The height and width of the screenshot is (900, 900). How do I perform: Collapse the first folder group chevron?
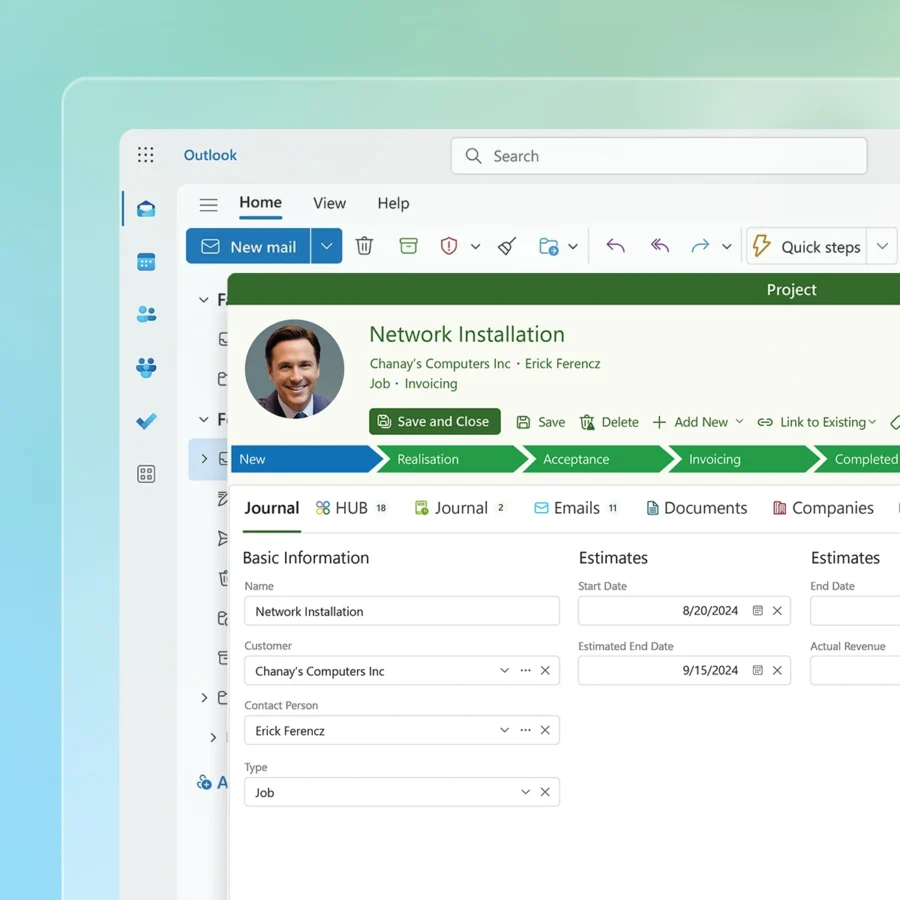pyautogui.click(x=204, y=300)
